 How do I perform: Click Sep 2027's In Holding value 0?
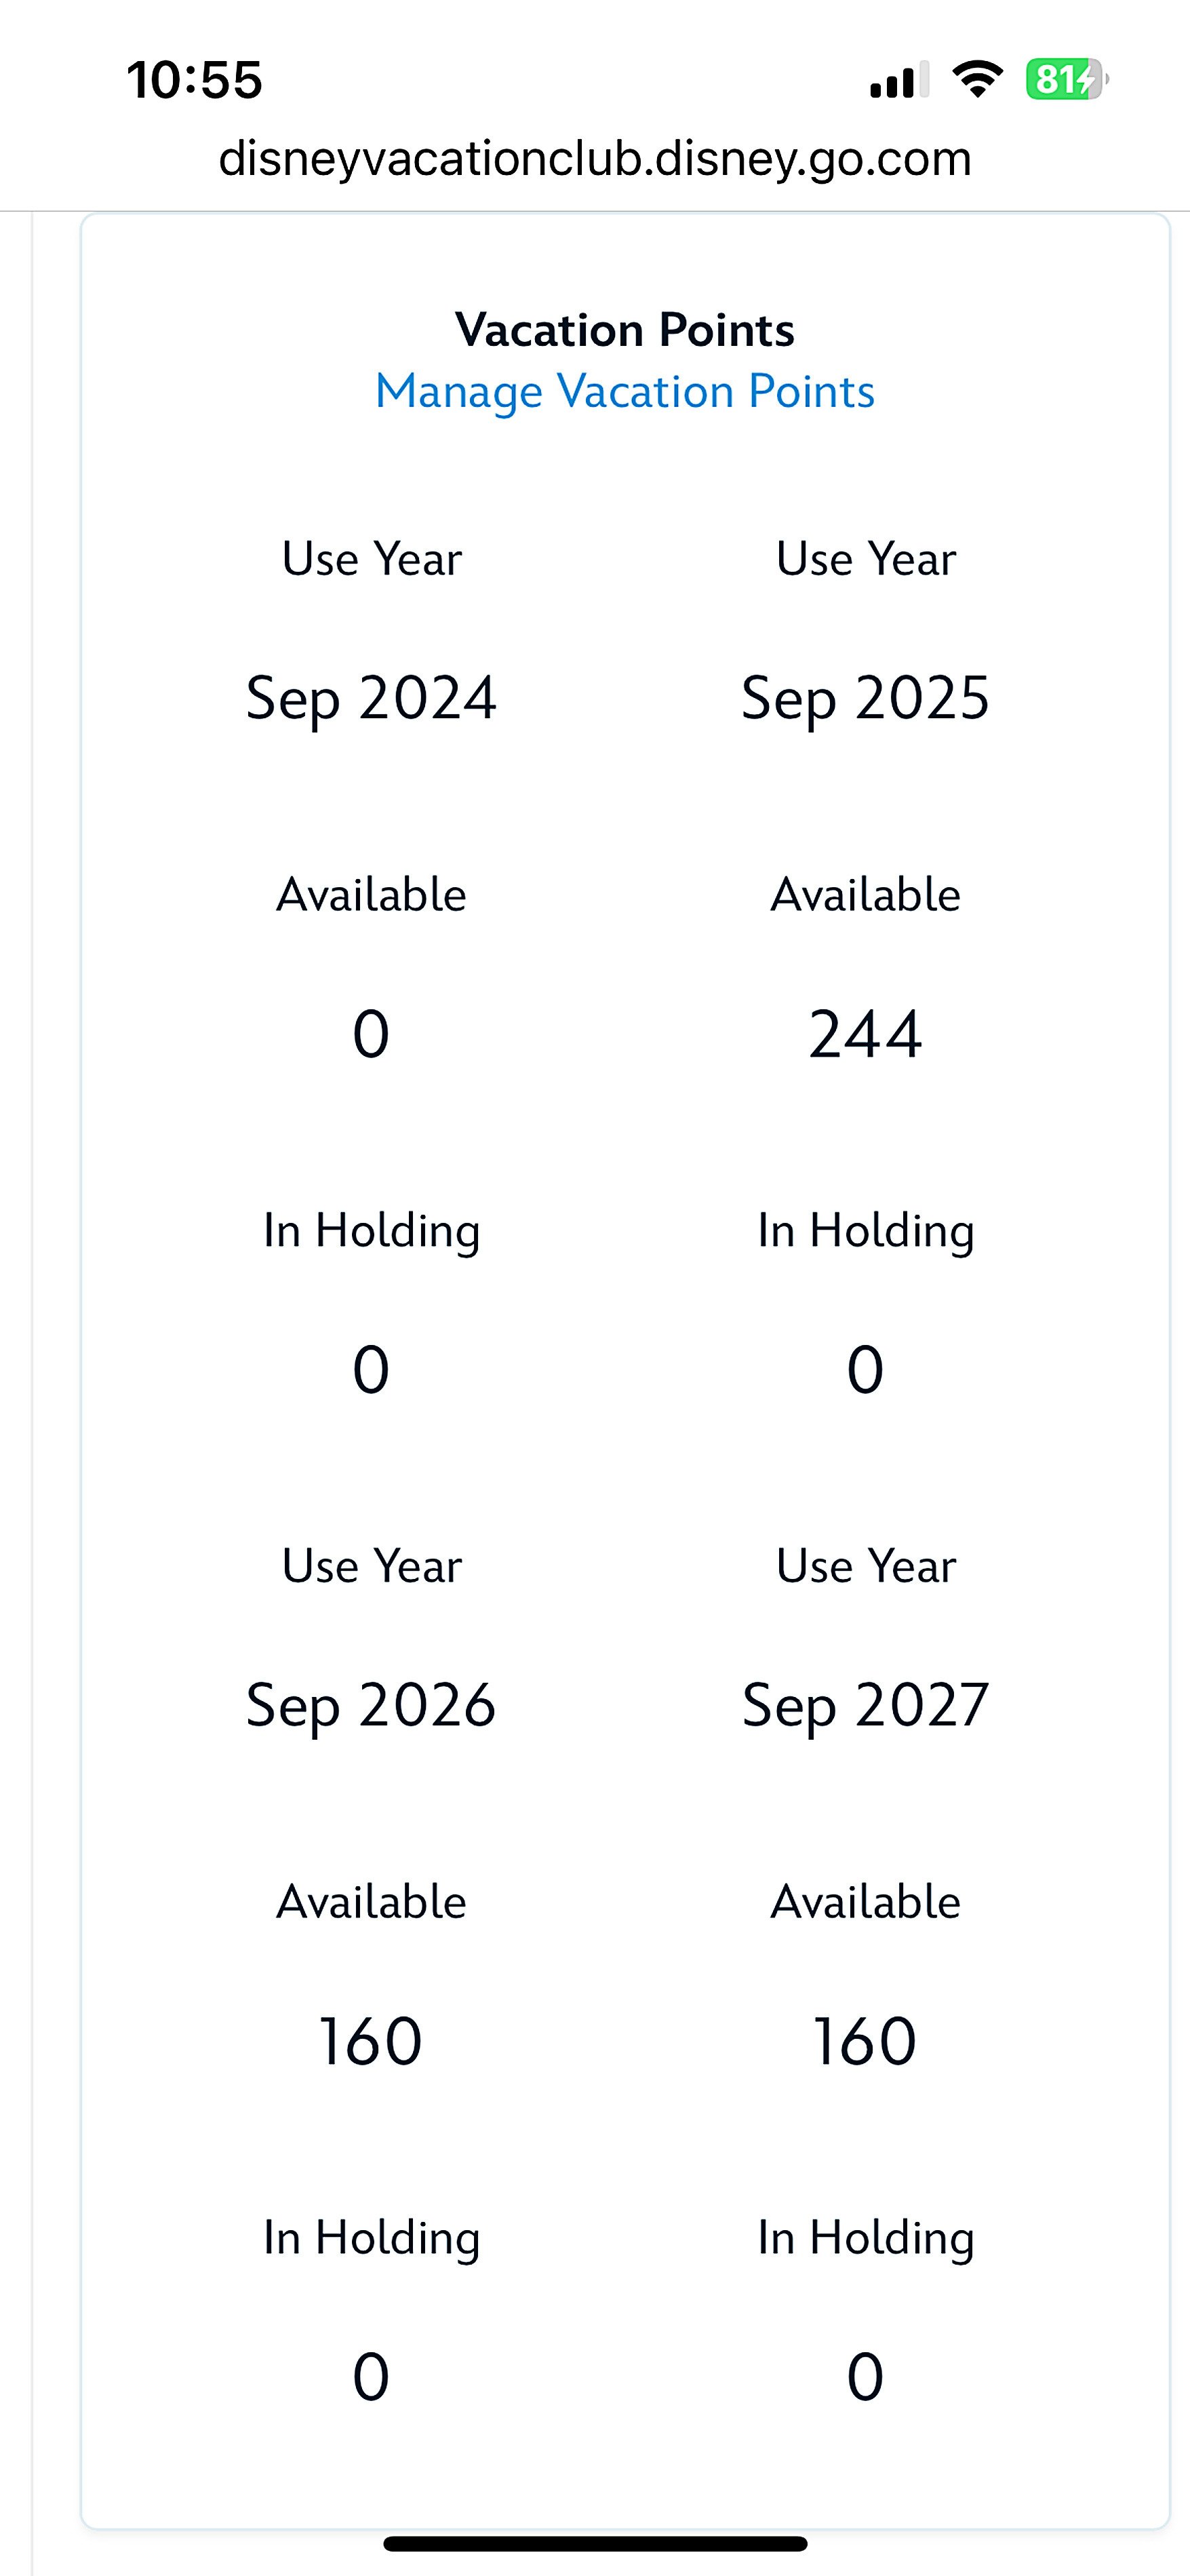point(865,2376)
